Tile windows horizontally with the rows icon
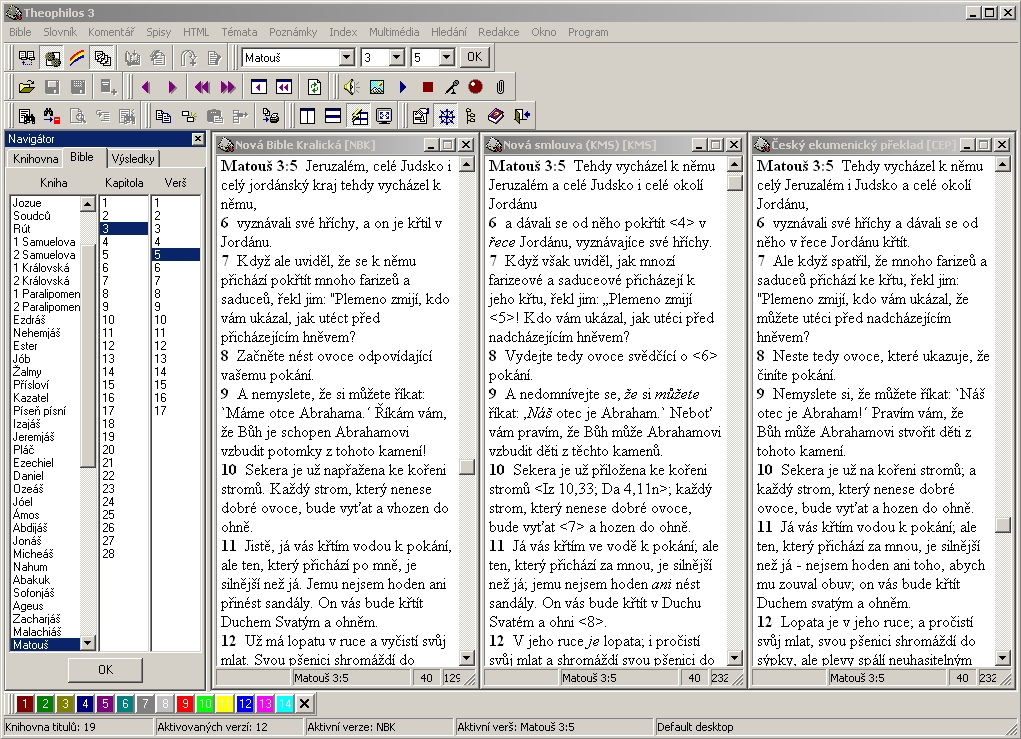Image resolution: width=1021 pixels, height=739 pixels. click(x=333, y=117)
